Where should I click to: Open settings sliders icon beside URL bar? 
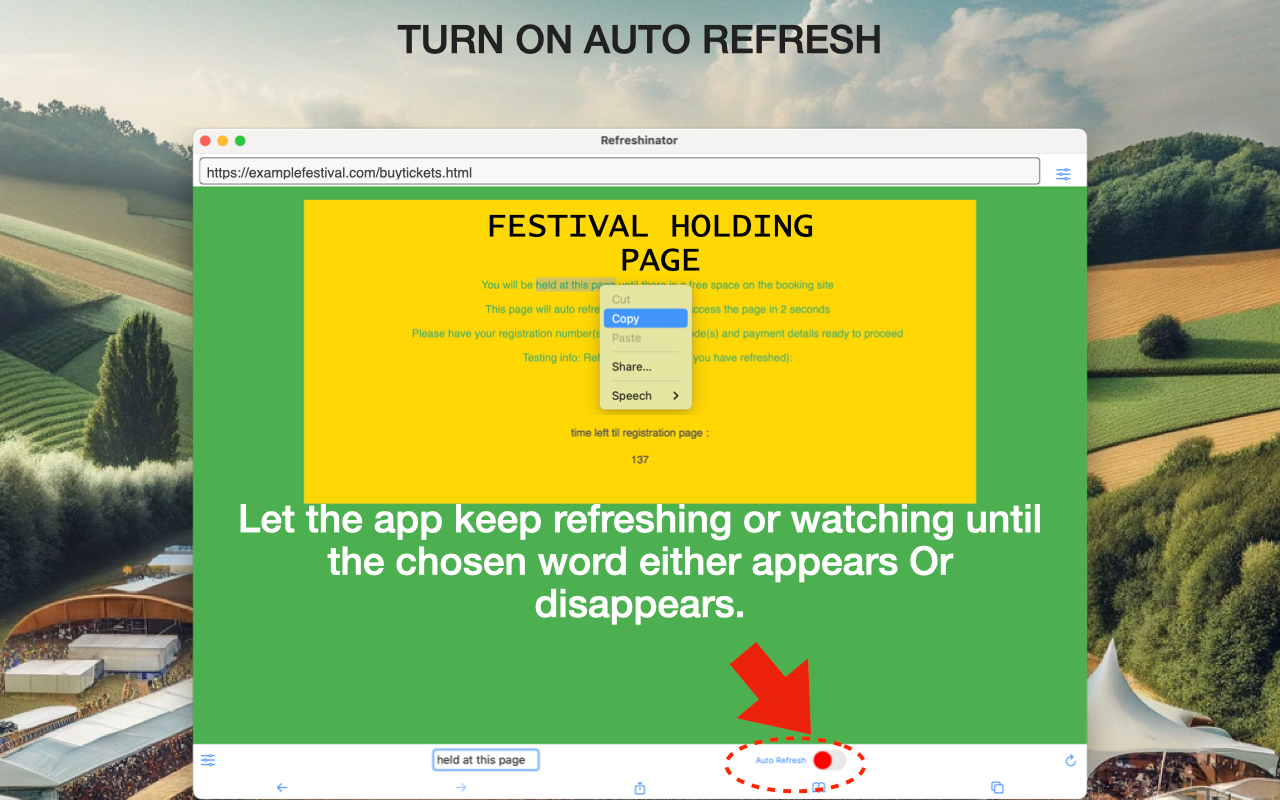(x=1063, y=174)
